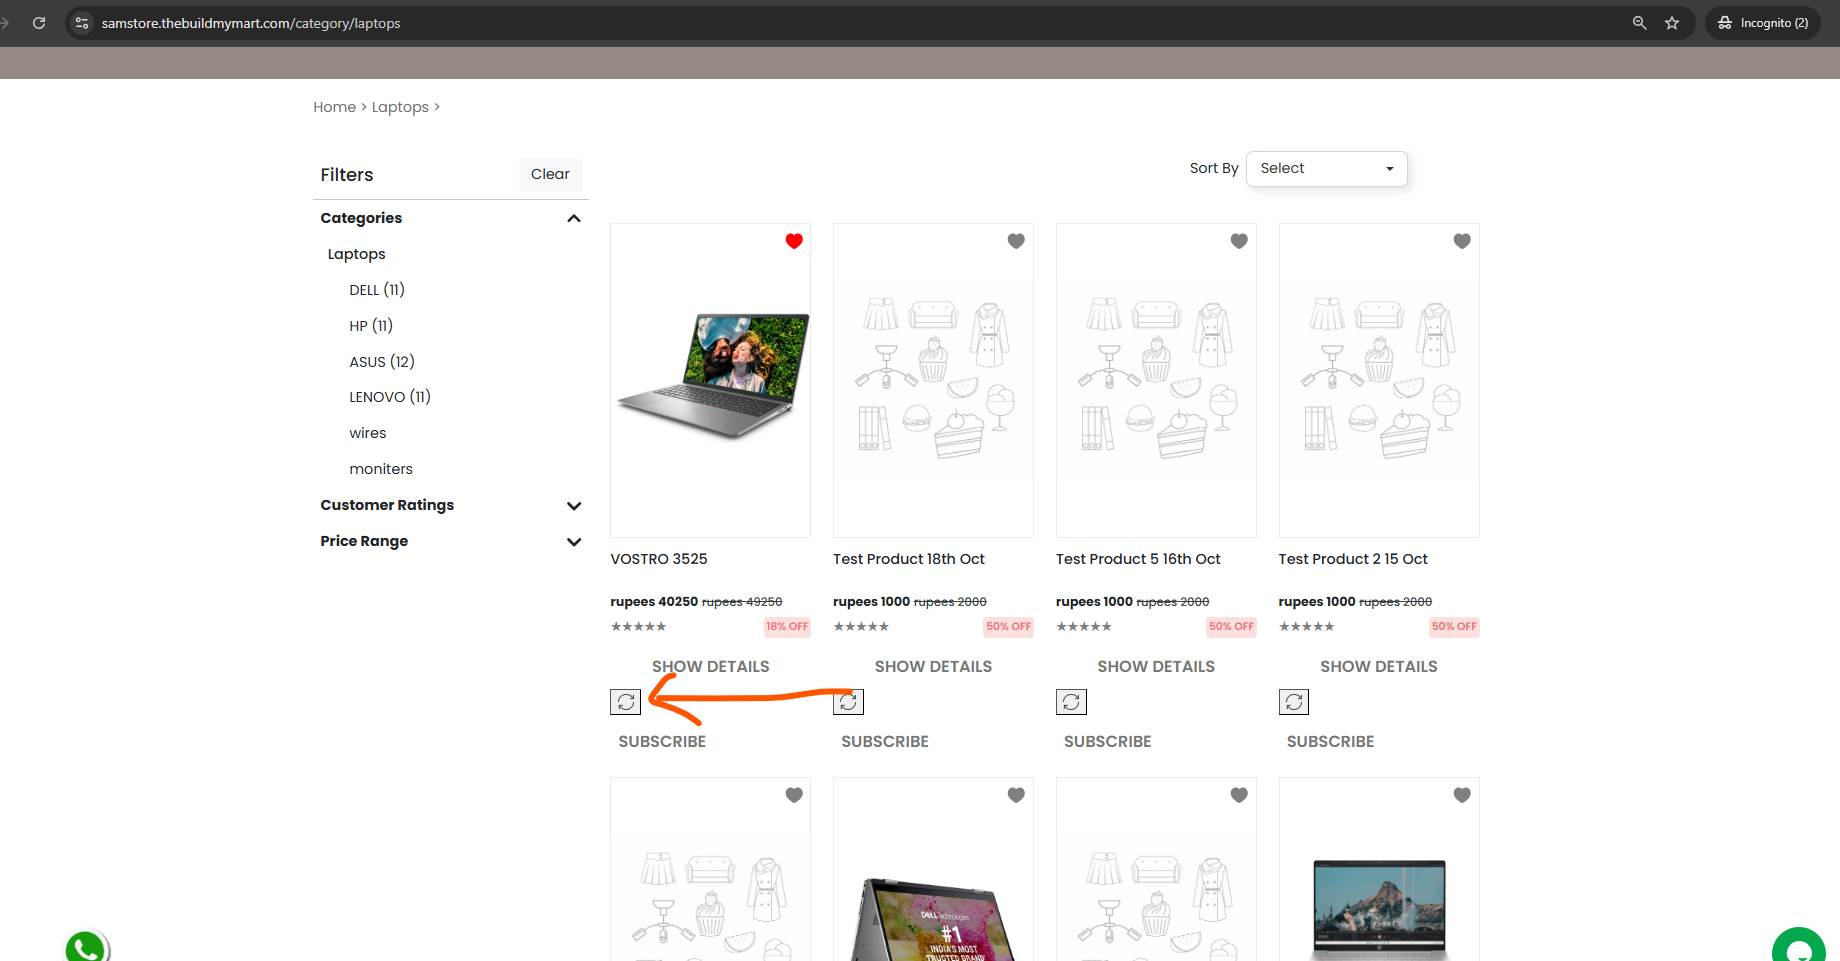Open the VOSTRO 3525 product title
This screenshot has height=961, width=1840.
pos(659,559)
